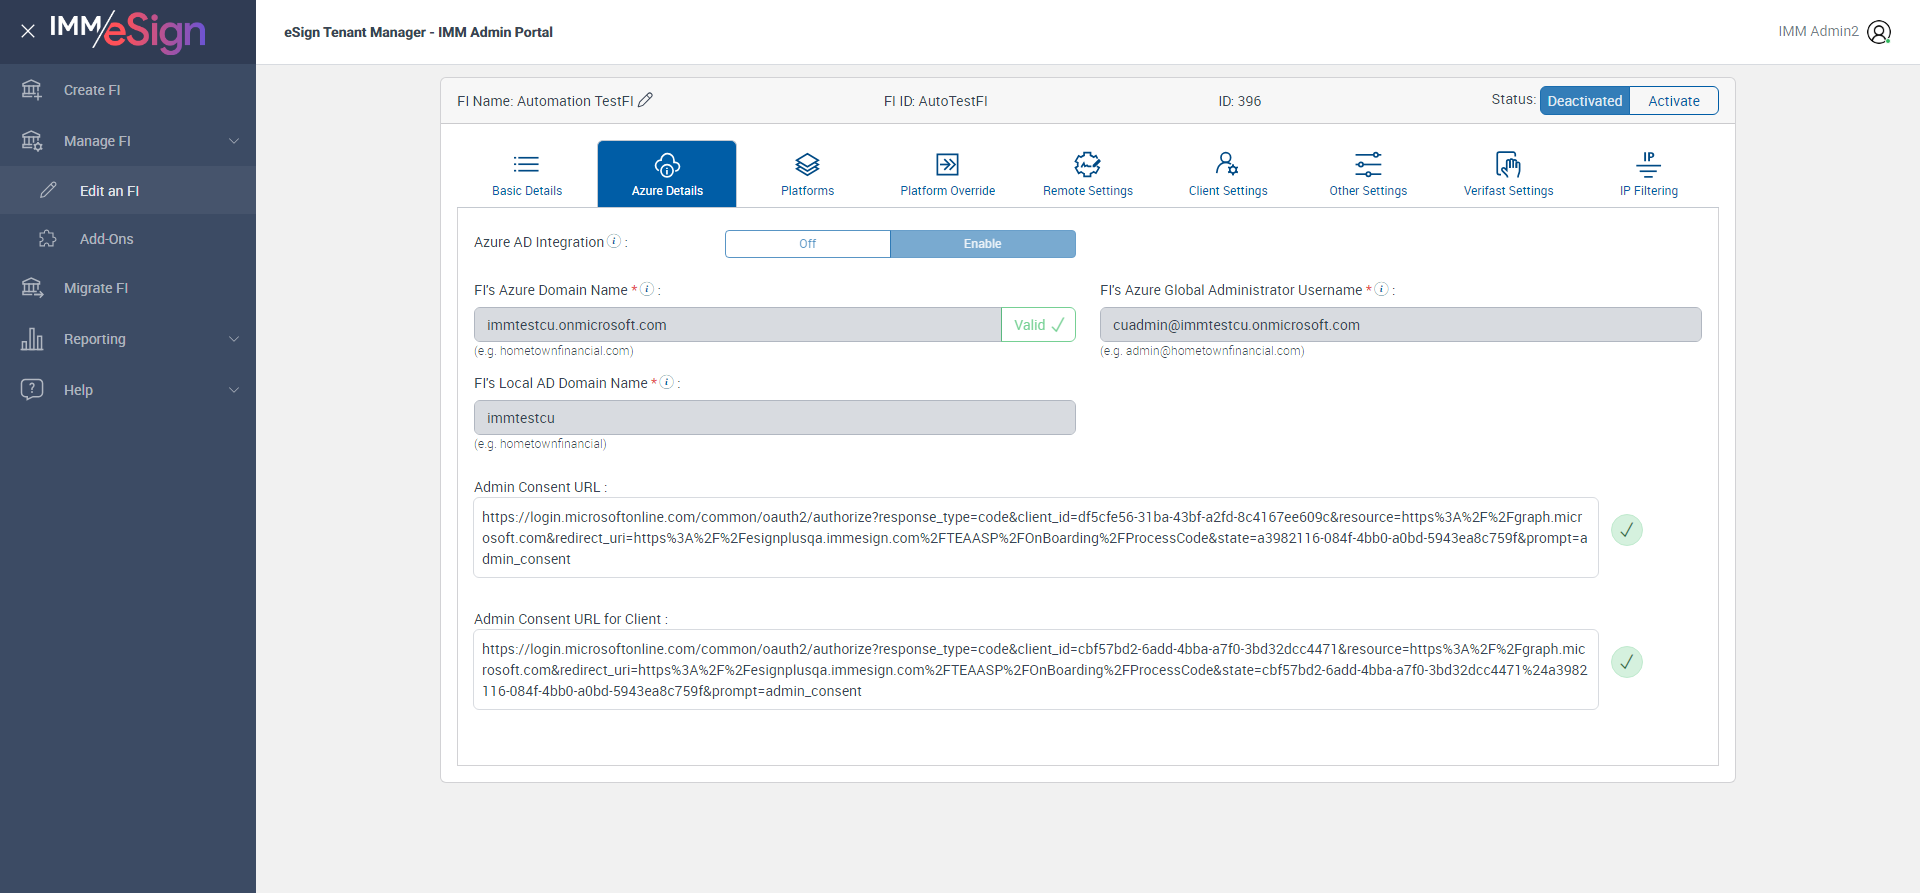
Task: Click the FI's Azure Domain Name field
Action: 738,325
